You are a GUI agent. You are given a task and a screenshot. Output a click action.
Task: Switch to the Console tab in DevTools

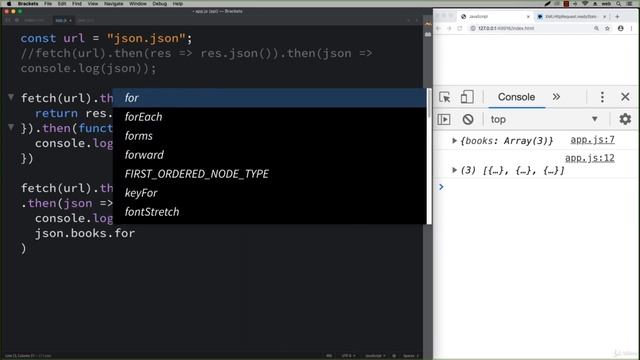516,97
